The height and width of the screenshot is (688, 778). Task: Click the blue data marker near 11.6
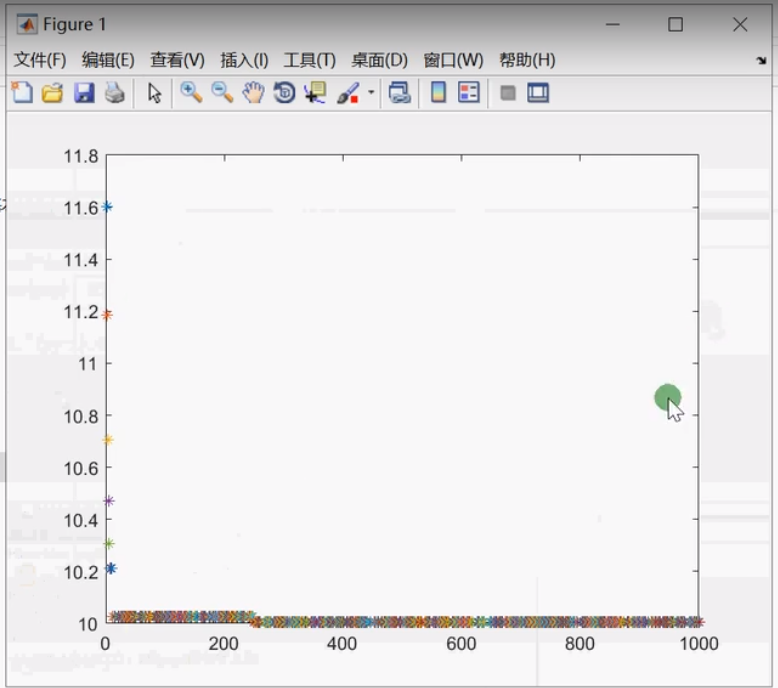pyautogui.click(x=107, y=207)
